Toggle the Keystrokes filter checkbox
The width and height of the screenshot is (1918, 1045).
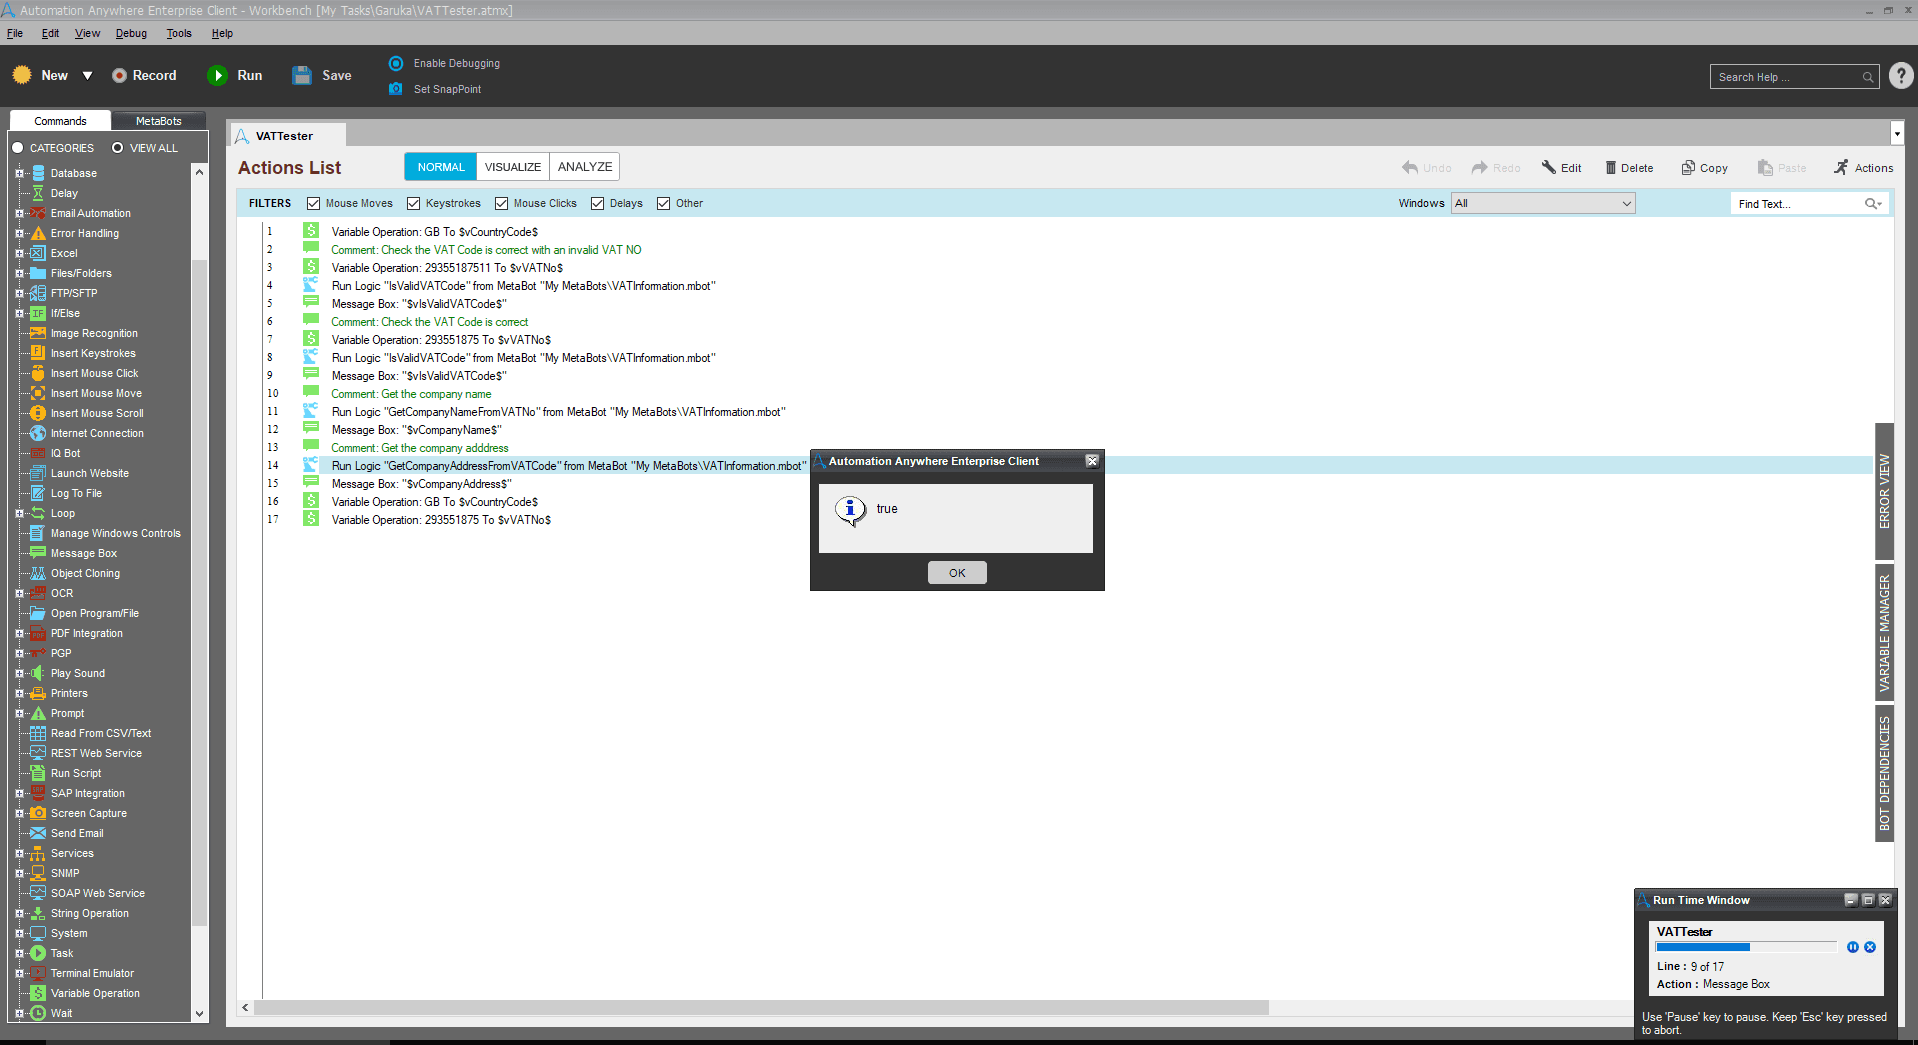(414, 204)
